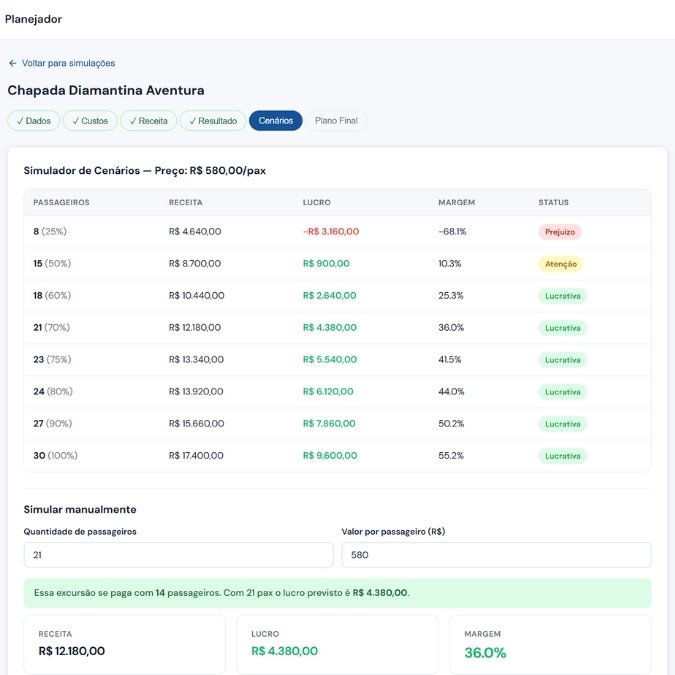Screen dimensions: 675x675
Task: Click revenue value R$ 13.920,00
Action: tap(196, 391)
